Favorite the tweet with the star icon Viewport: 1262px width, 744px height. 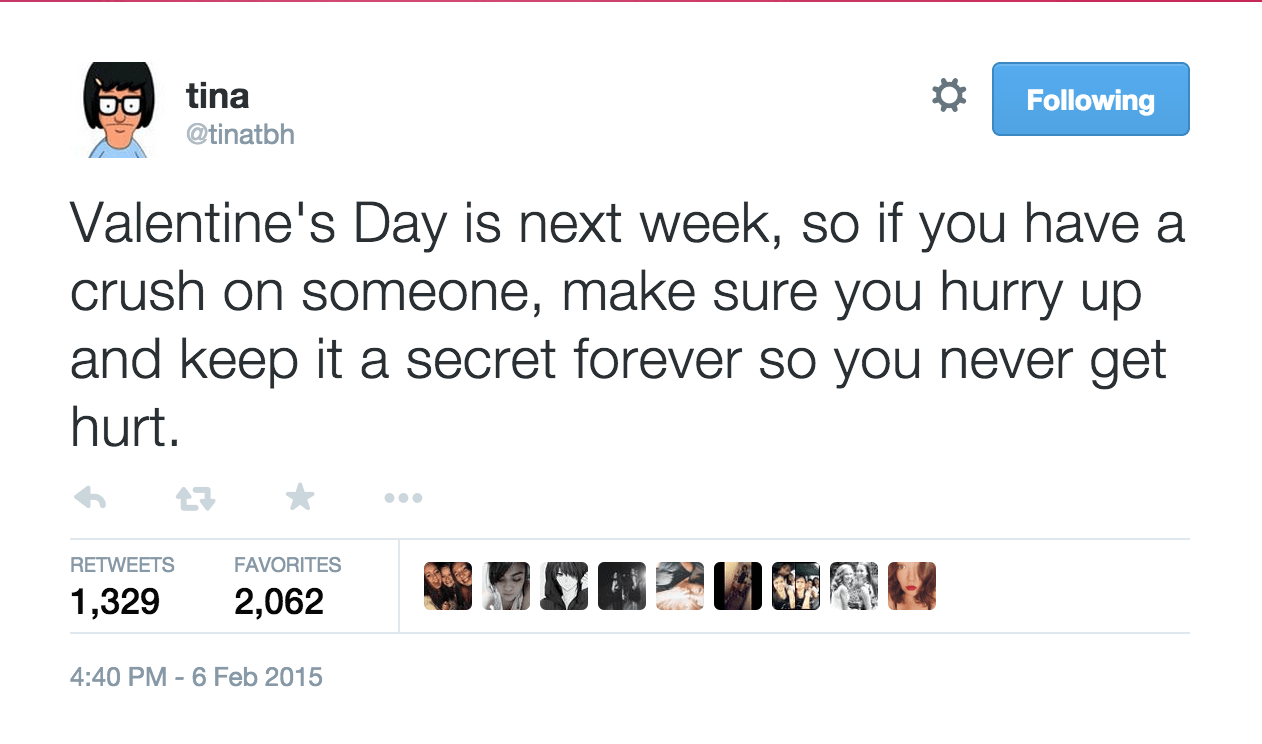coord(299,496)
